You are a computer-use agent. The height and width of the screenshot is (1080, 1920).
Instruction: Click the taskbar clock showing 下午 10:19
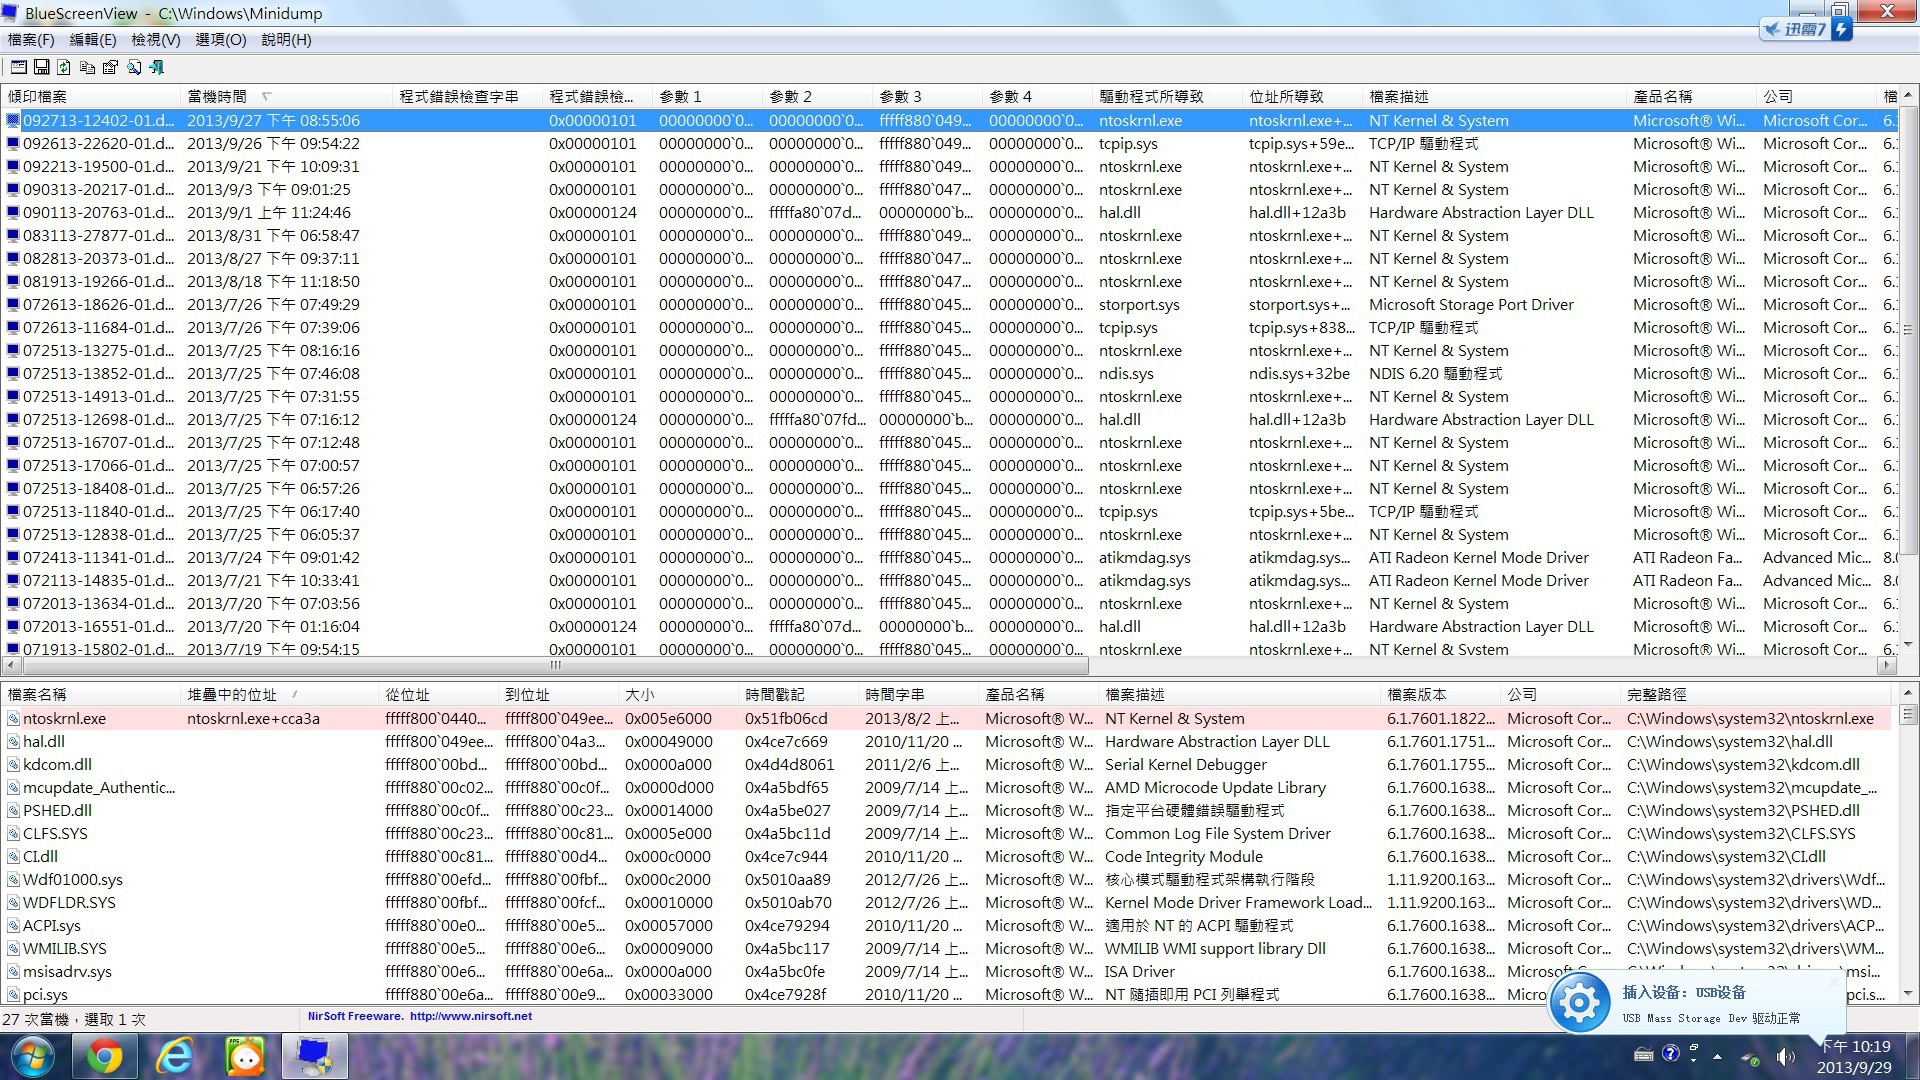1854,1057
